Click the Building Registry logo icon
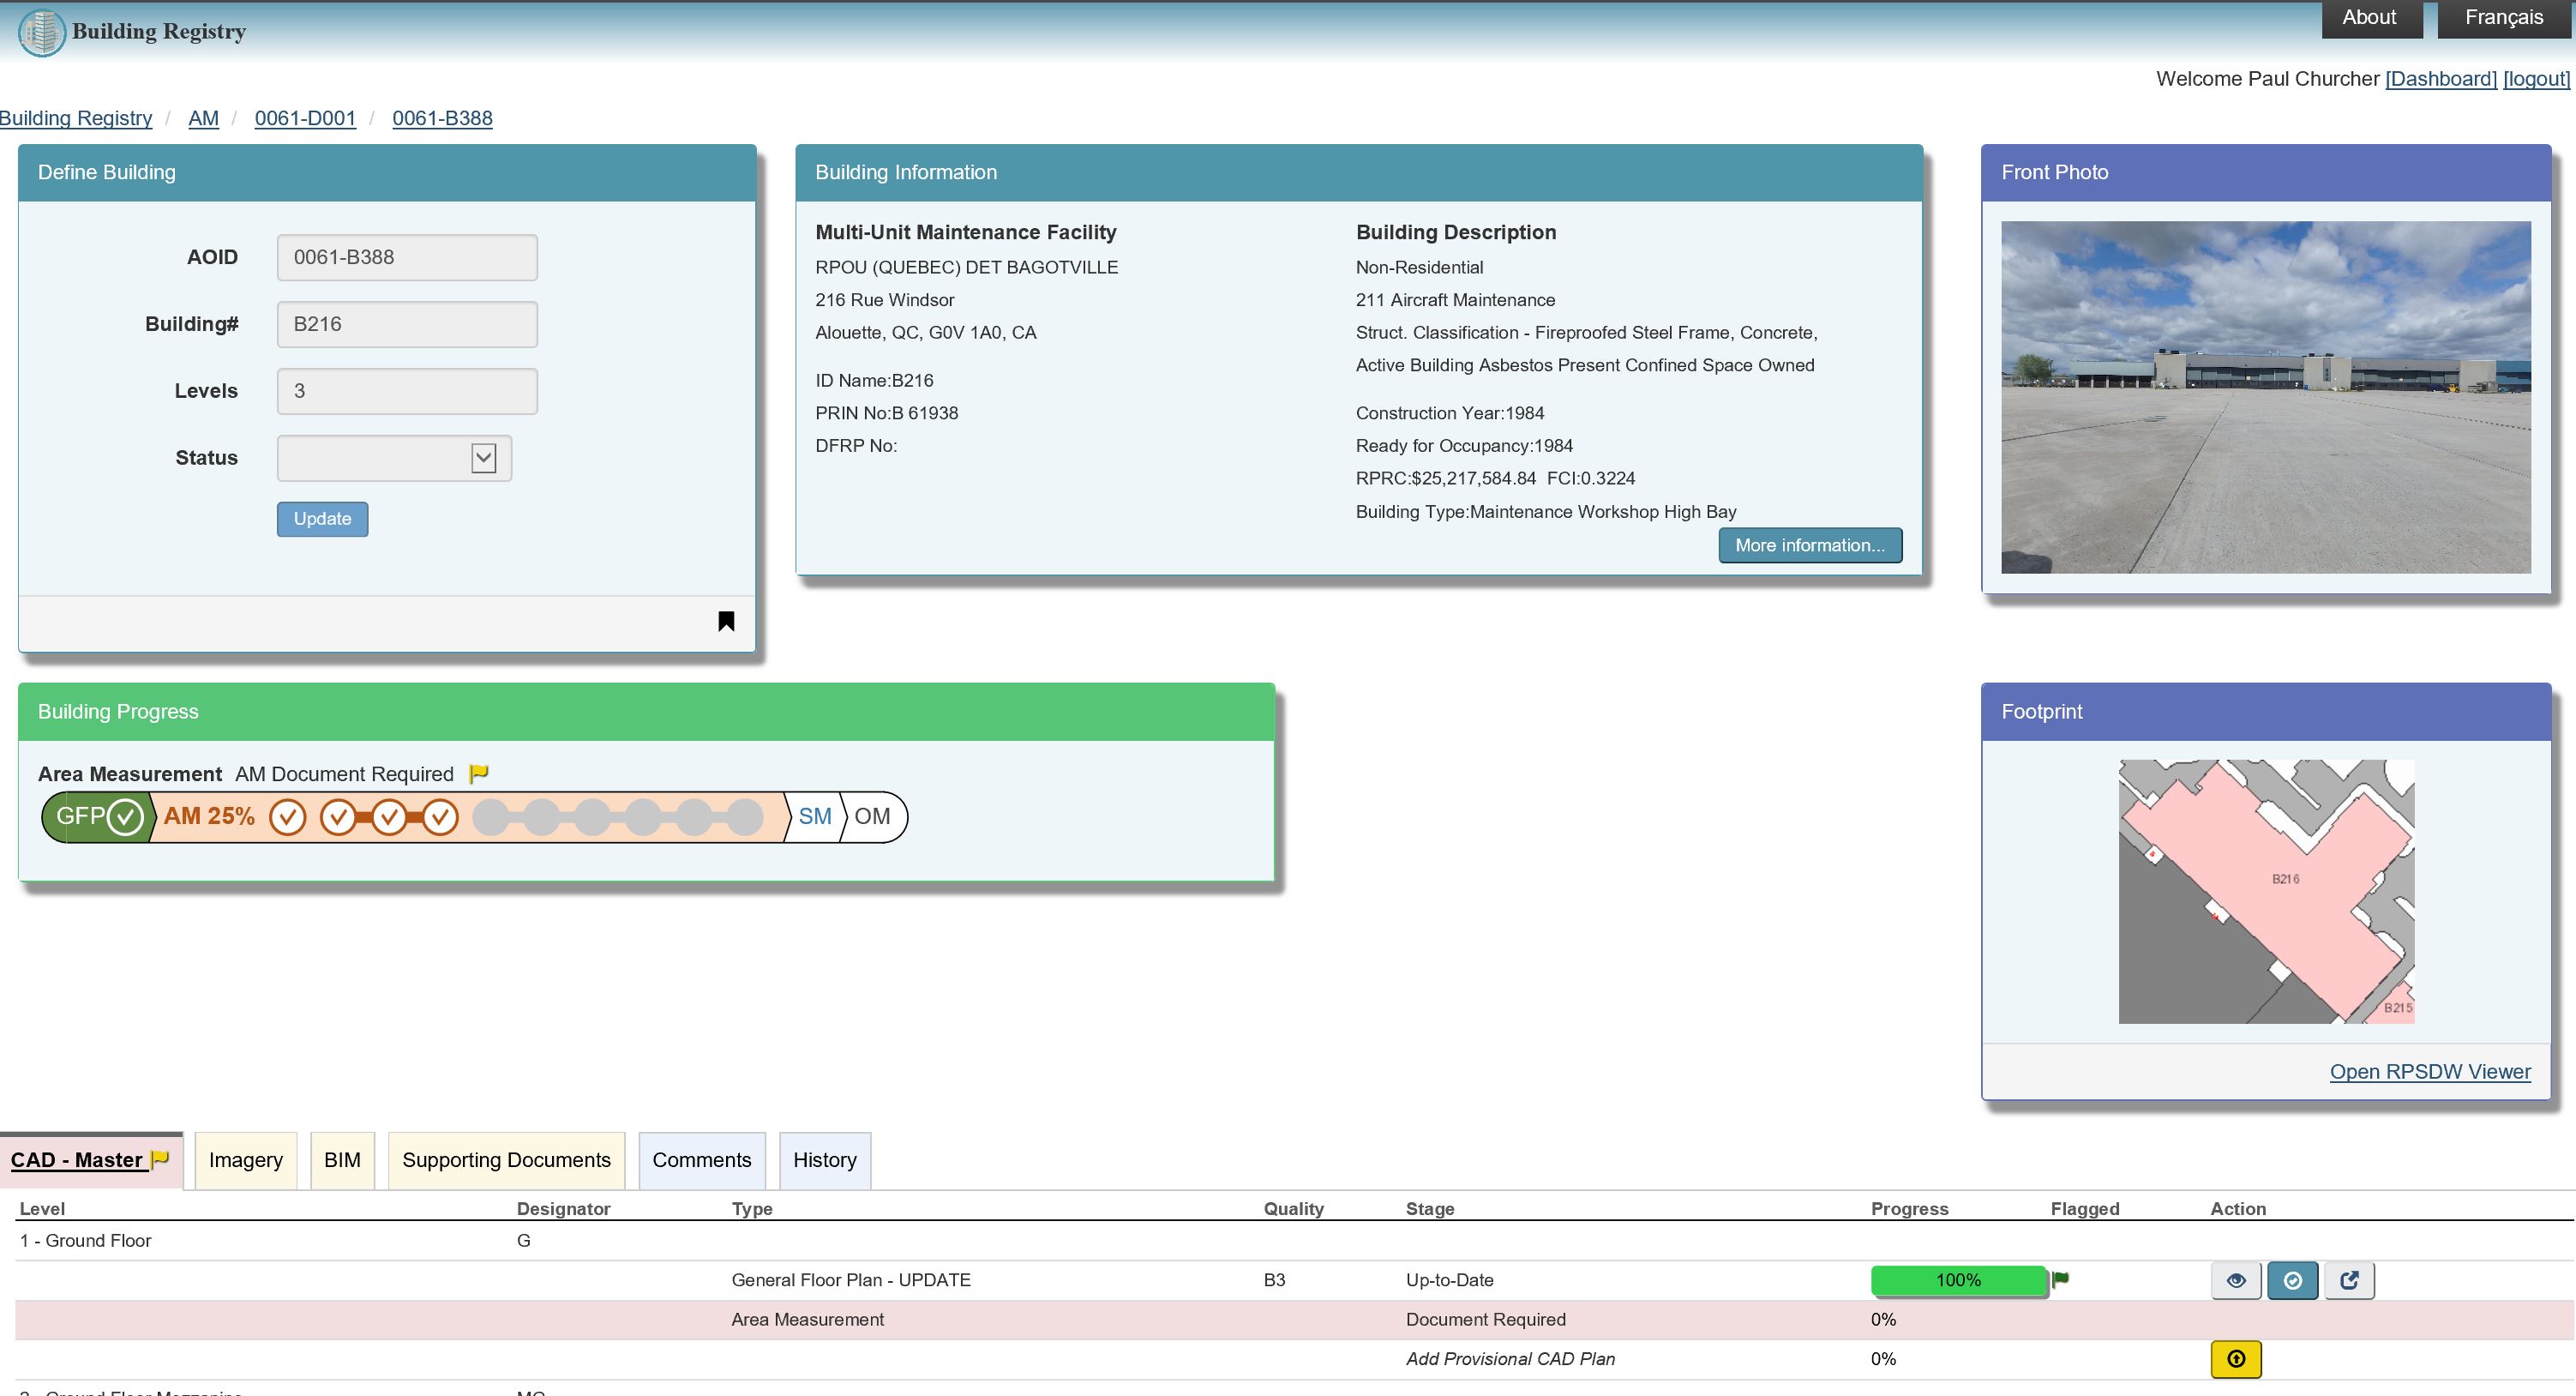This screenshot has width=2576, height=1396. tap(42, 32)
